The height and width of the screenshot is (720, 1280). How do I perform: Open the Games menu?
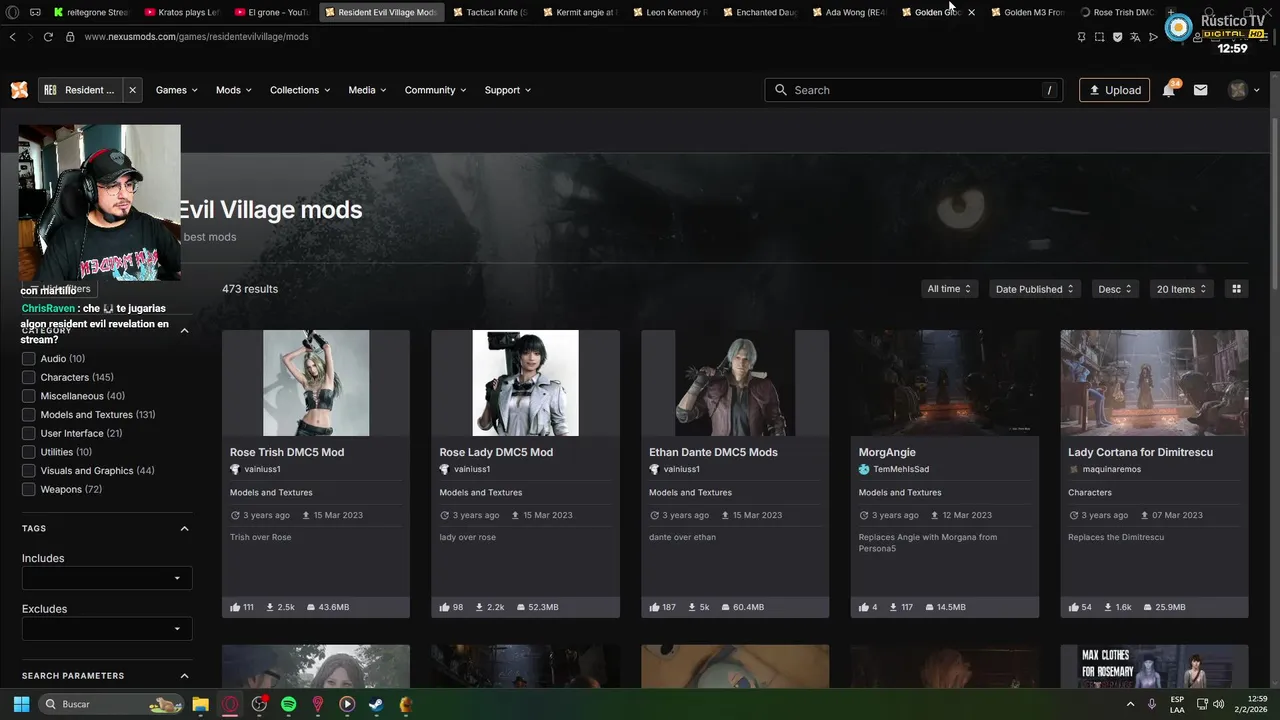(x=176, y=90)
